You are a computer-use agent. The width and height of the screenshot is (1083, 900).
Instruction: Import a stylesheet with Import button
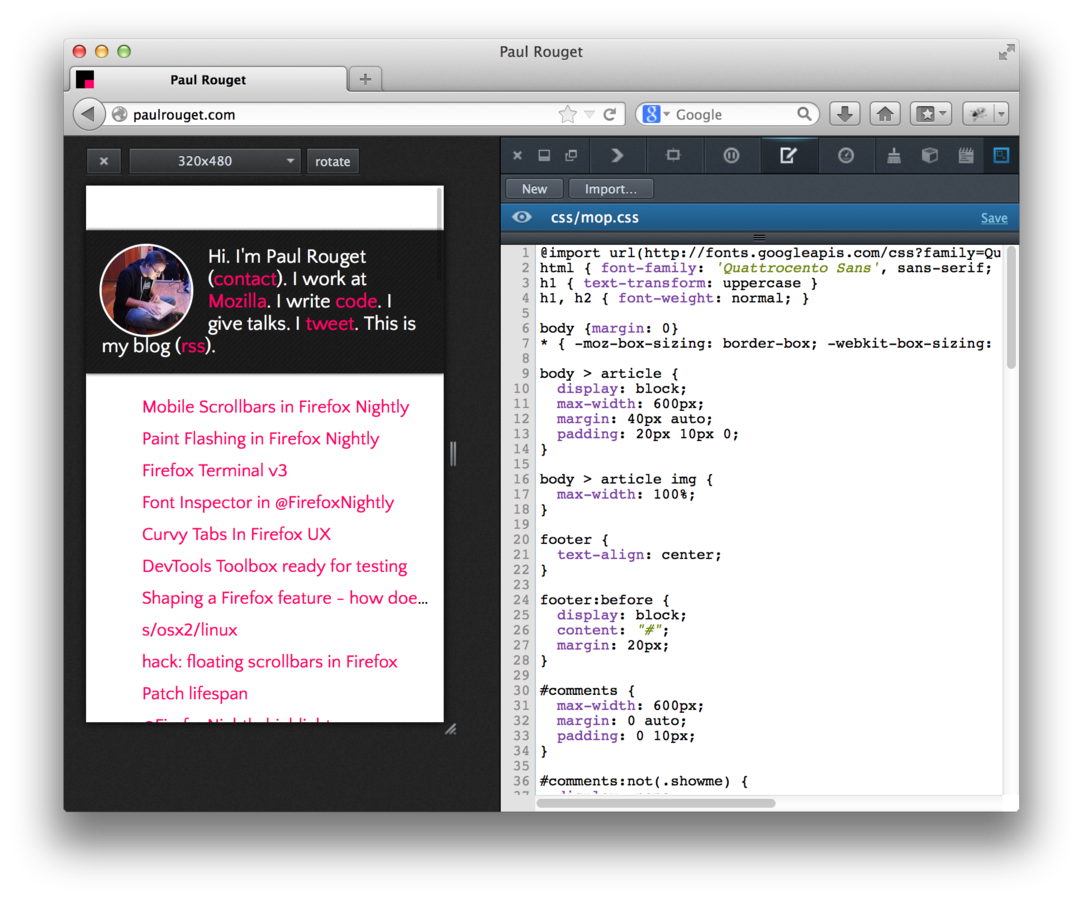tap(611, 189)
